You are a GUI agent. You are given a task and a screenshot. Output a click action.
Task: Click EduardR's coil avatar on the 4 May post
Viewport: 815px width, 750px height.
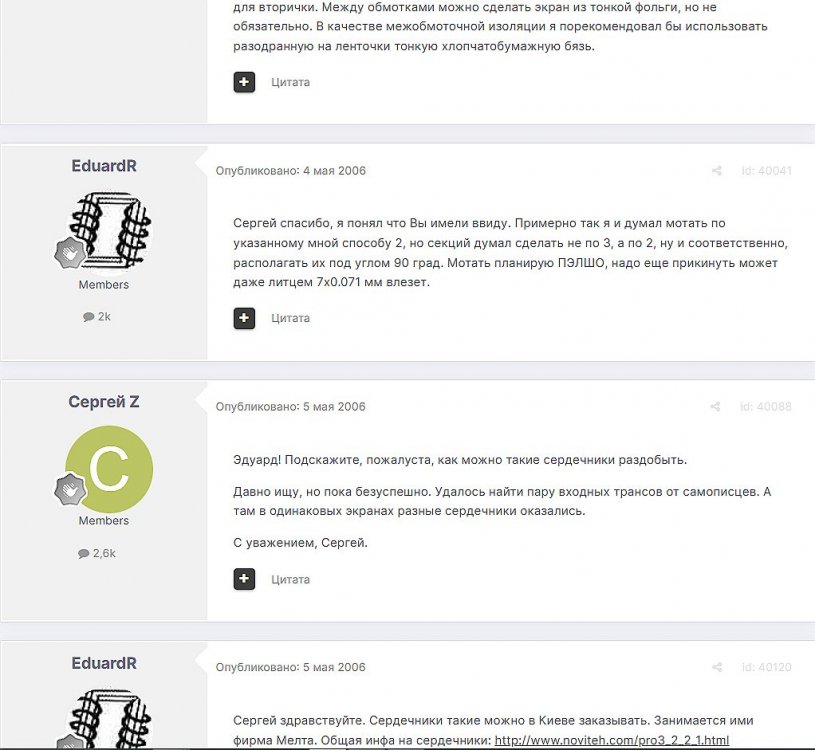click(110, 232)
